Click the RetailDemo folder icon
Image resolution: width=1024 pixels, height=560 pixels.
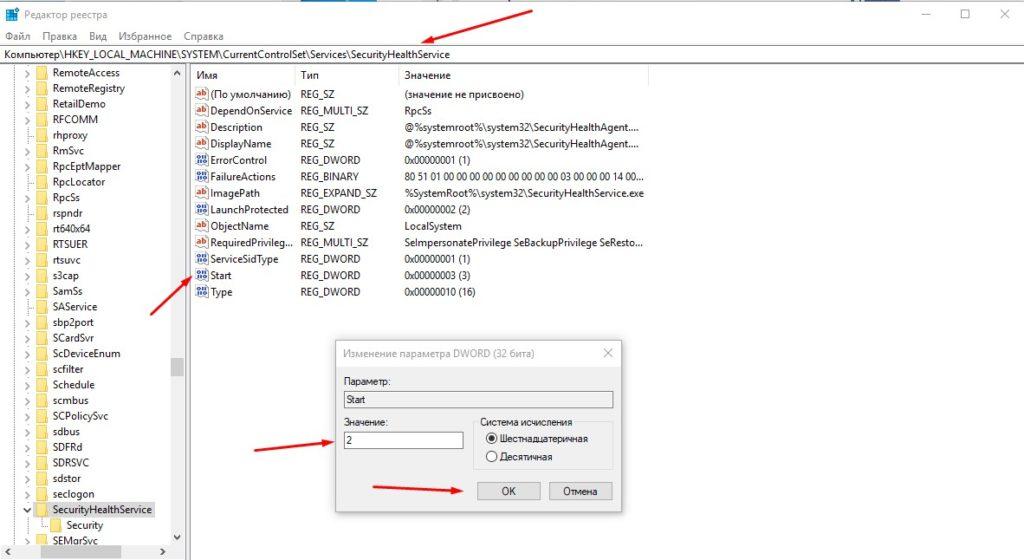click(x=42, y=104)
